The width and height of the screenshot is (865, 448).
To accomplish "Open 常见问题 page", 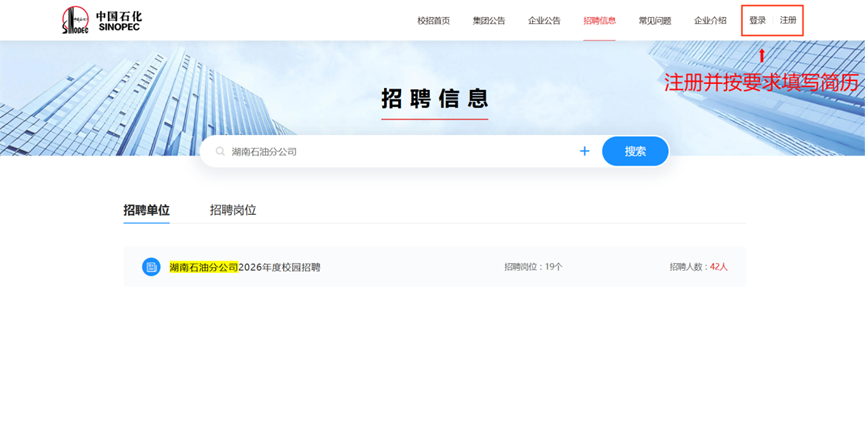I will click(655, 21).
